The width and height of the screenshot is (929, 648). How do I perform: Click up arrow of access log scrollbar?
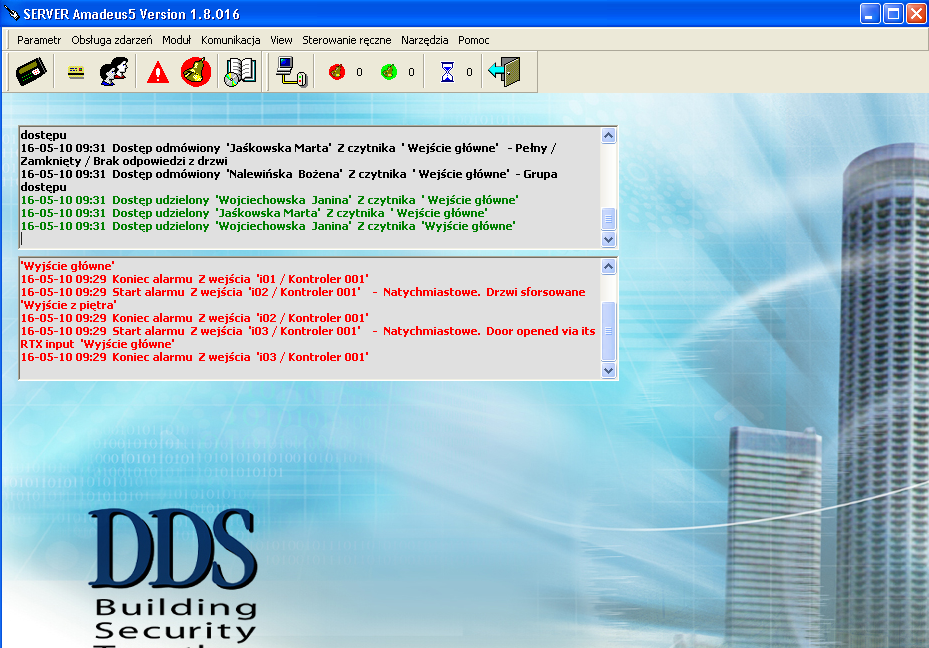[608, 136]
